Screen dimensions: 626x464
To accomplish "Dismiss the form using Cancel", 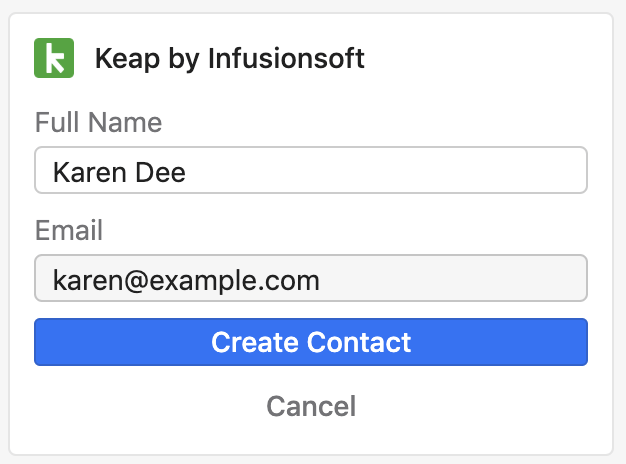I will point(311,406).
